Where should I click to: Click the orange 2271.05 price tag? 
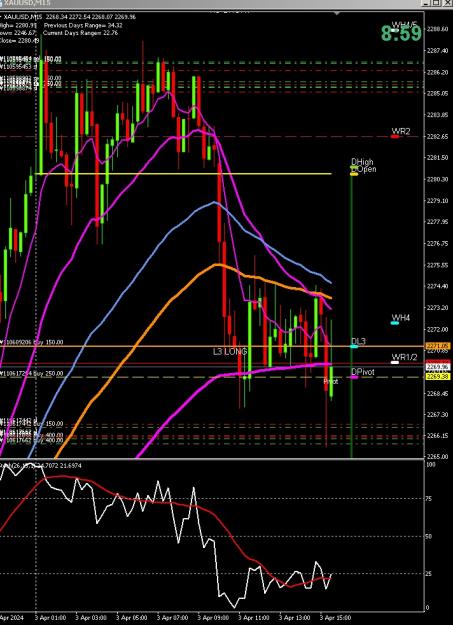click(433, 346)
